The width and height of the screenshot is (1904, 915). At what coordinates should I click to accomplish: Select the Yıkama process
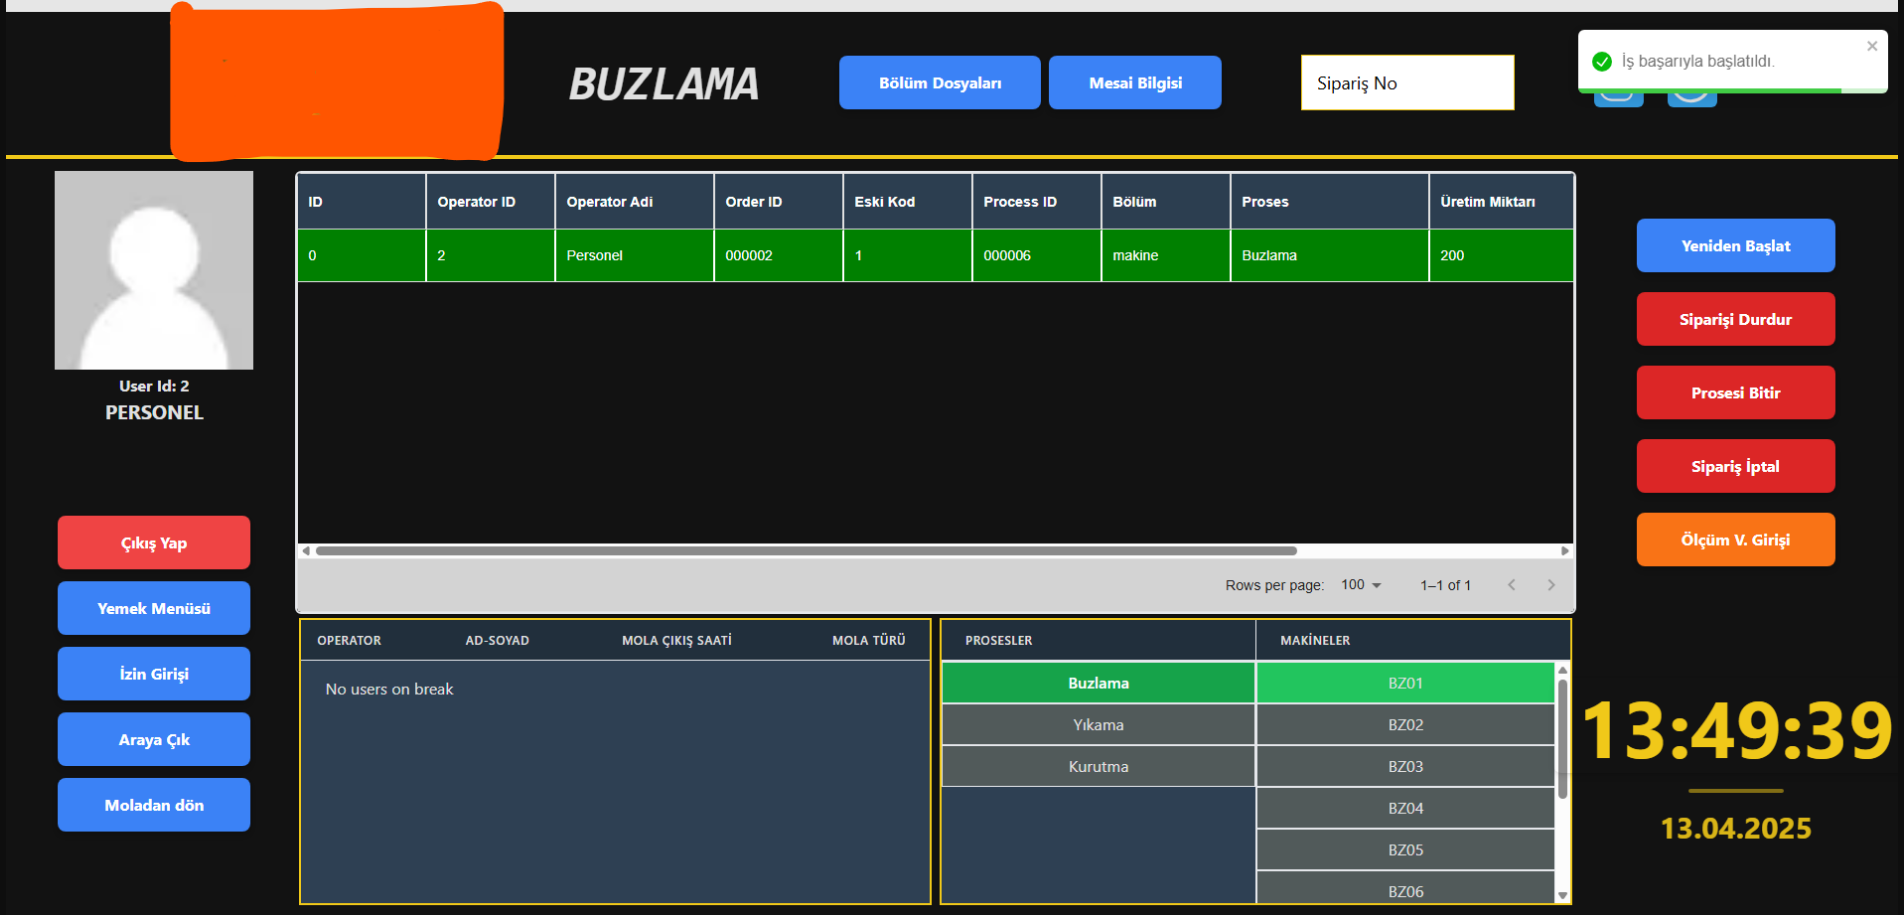pyautogui.click(x=1097, y=725)
